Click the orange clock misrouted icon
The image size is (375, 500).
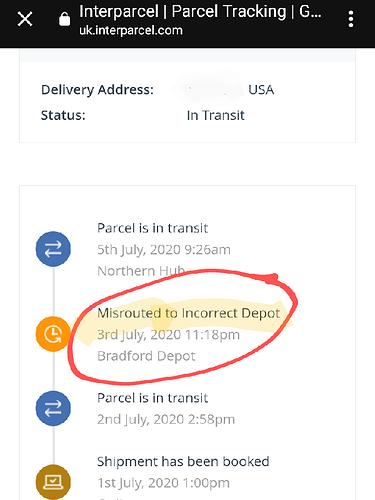(x=53, y=334)
